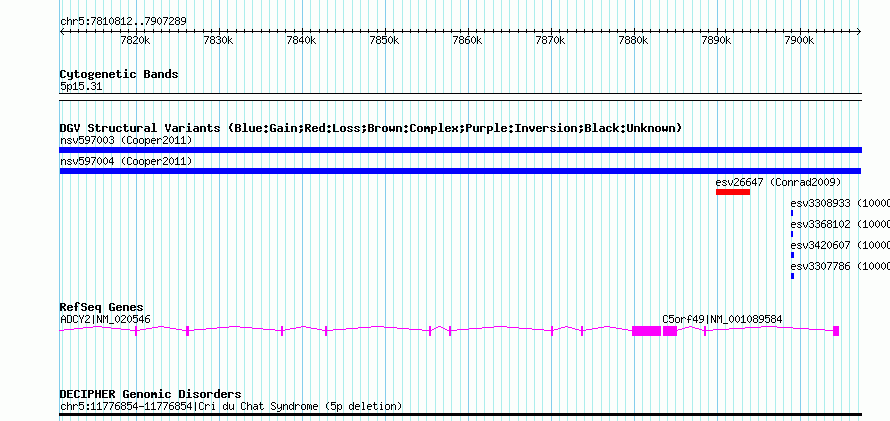Click the esv3420607 variant label

(x=840, y=245)
